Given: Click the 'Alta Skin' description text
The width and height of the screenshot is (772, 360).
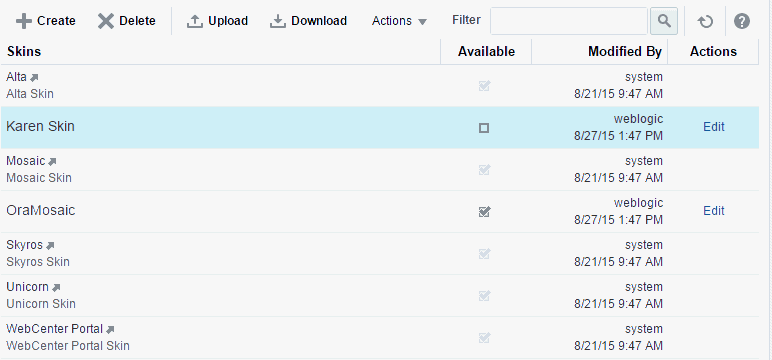Looking at the screenshot, I should [30, 94].
